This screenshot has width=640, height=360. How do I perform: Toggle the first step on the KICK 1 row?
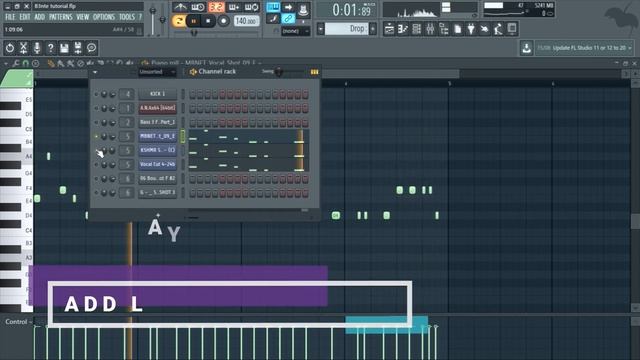coord(192,94)
